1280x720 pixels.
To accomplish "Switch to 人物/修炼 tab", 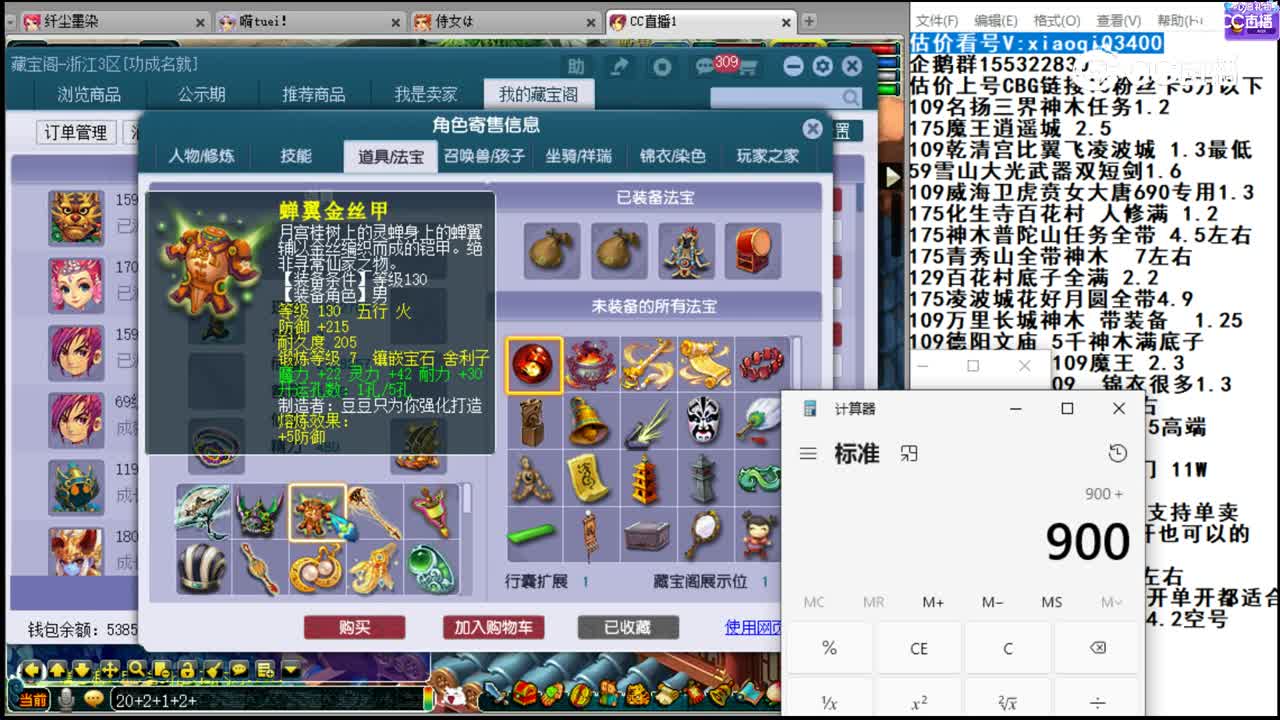I will [x=201, y=156].
